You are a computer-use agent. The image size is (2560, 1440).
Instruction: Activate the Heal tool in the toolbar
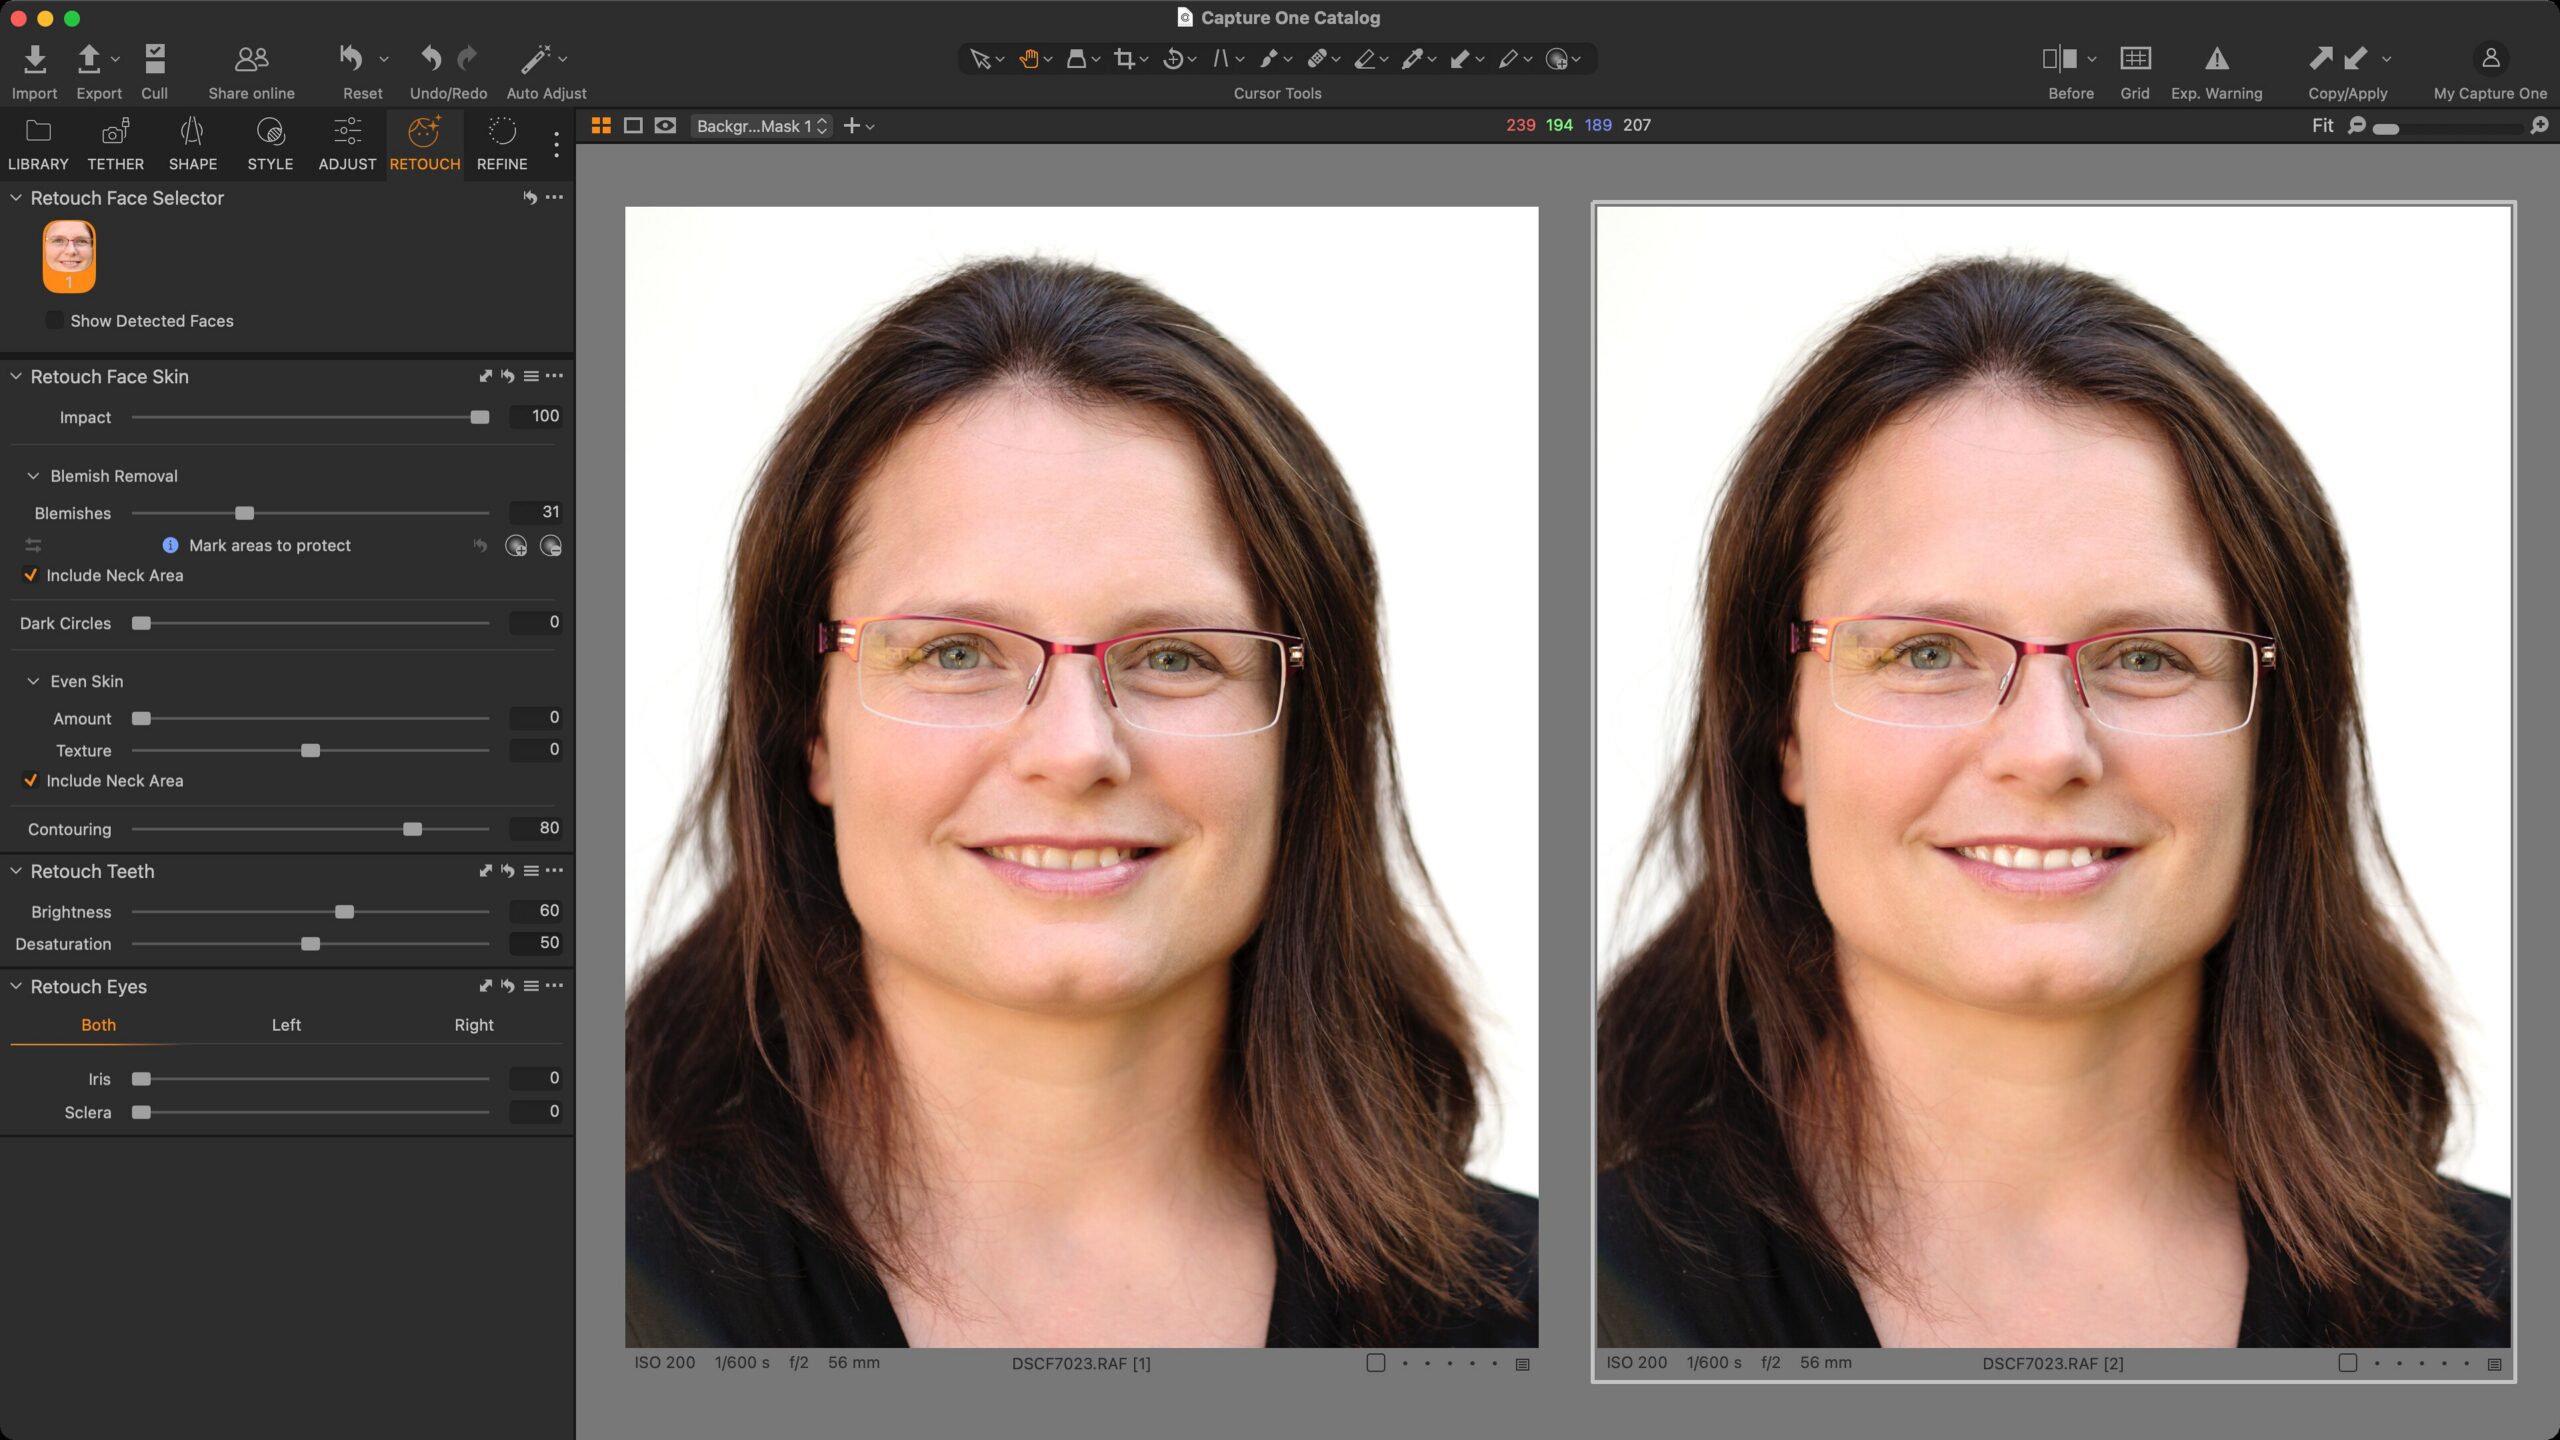[1318, 60]
